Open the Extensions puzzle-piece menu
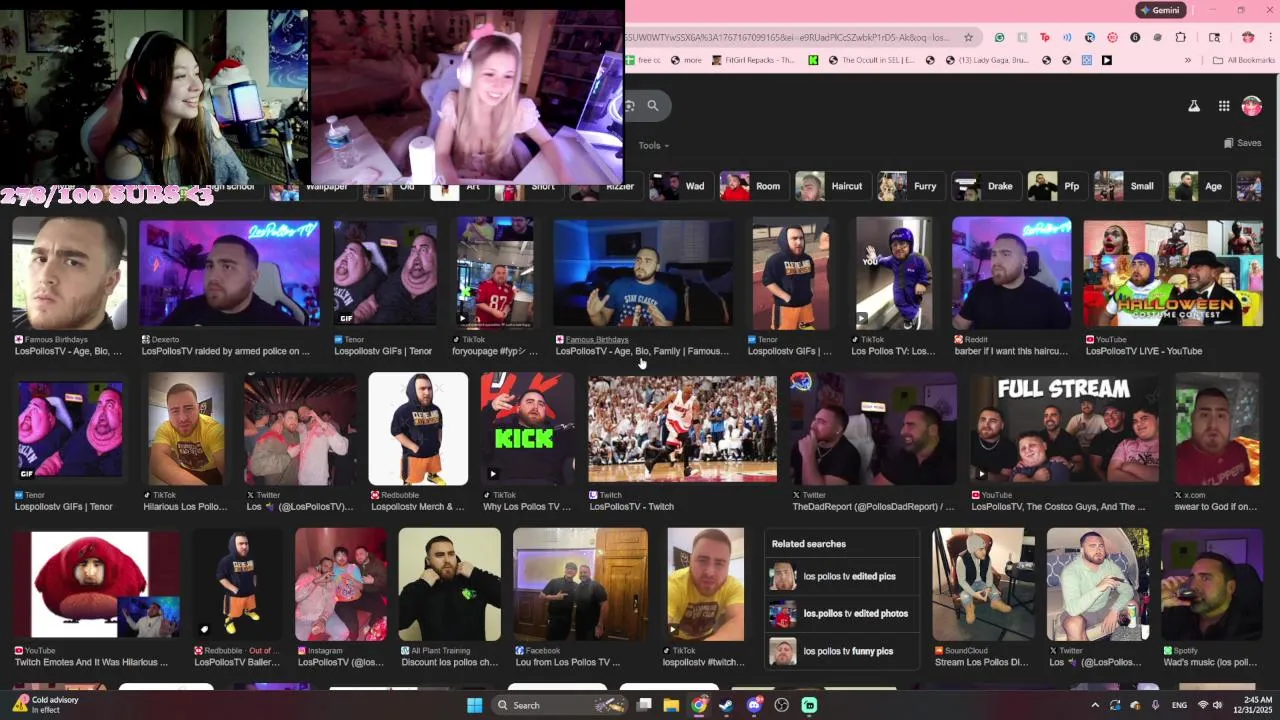The width and height of the screenshot is (1280, 720). 1181,38
